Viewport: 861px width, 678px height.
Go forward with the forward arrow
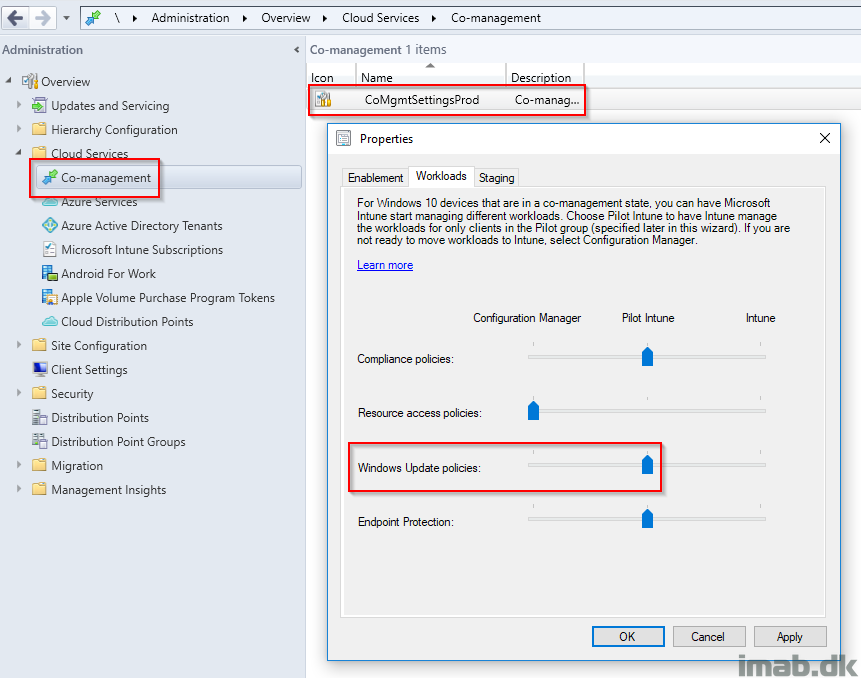point(42,18)
